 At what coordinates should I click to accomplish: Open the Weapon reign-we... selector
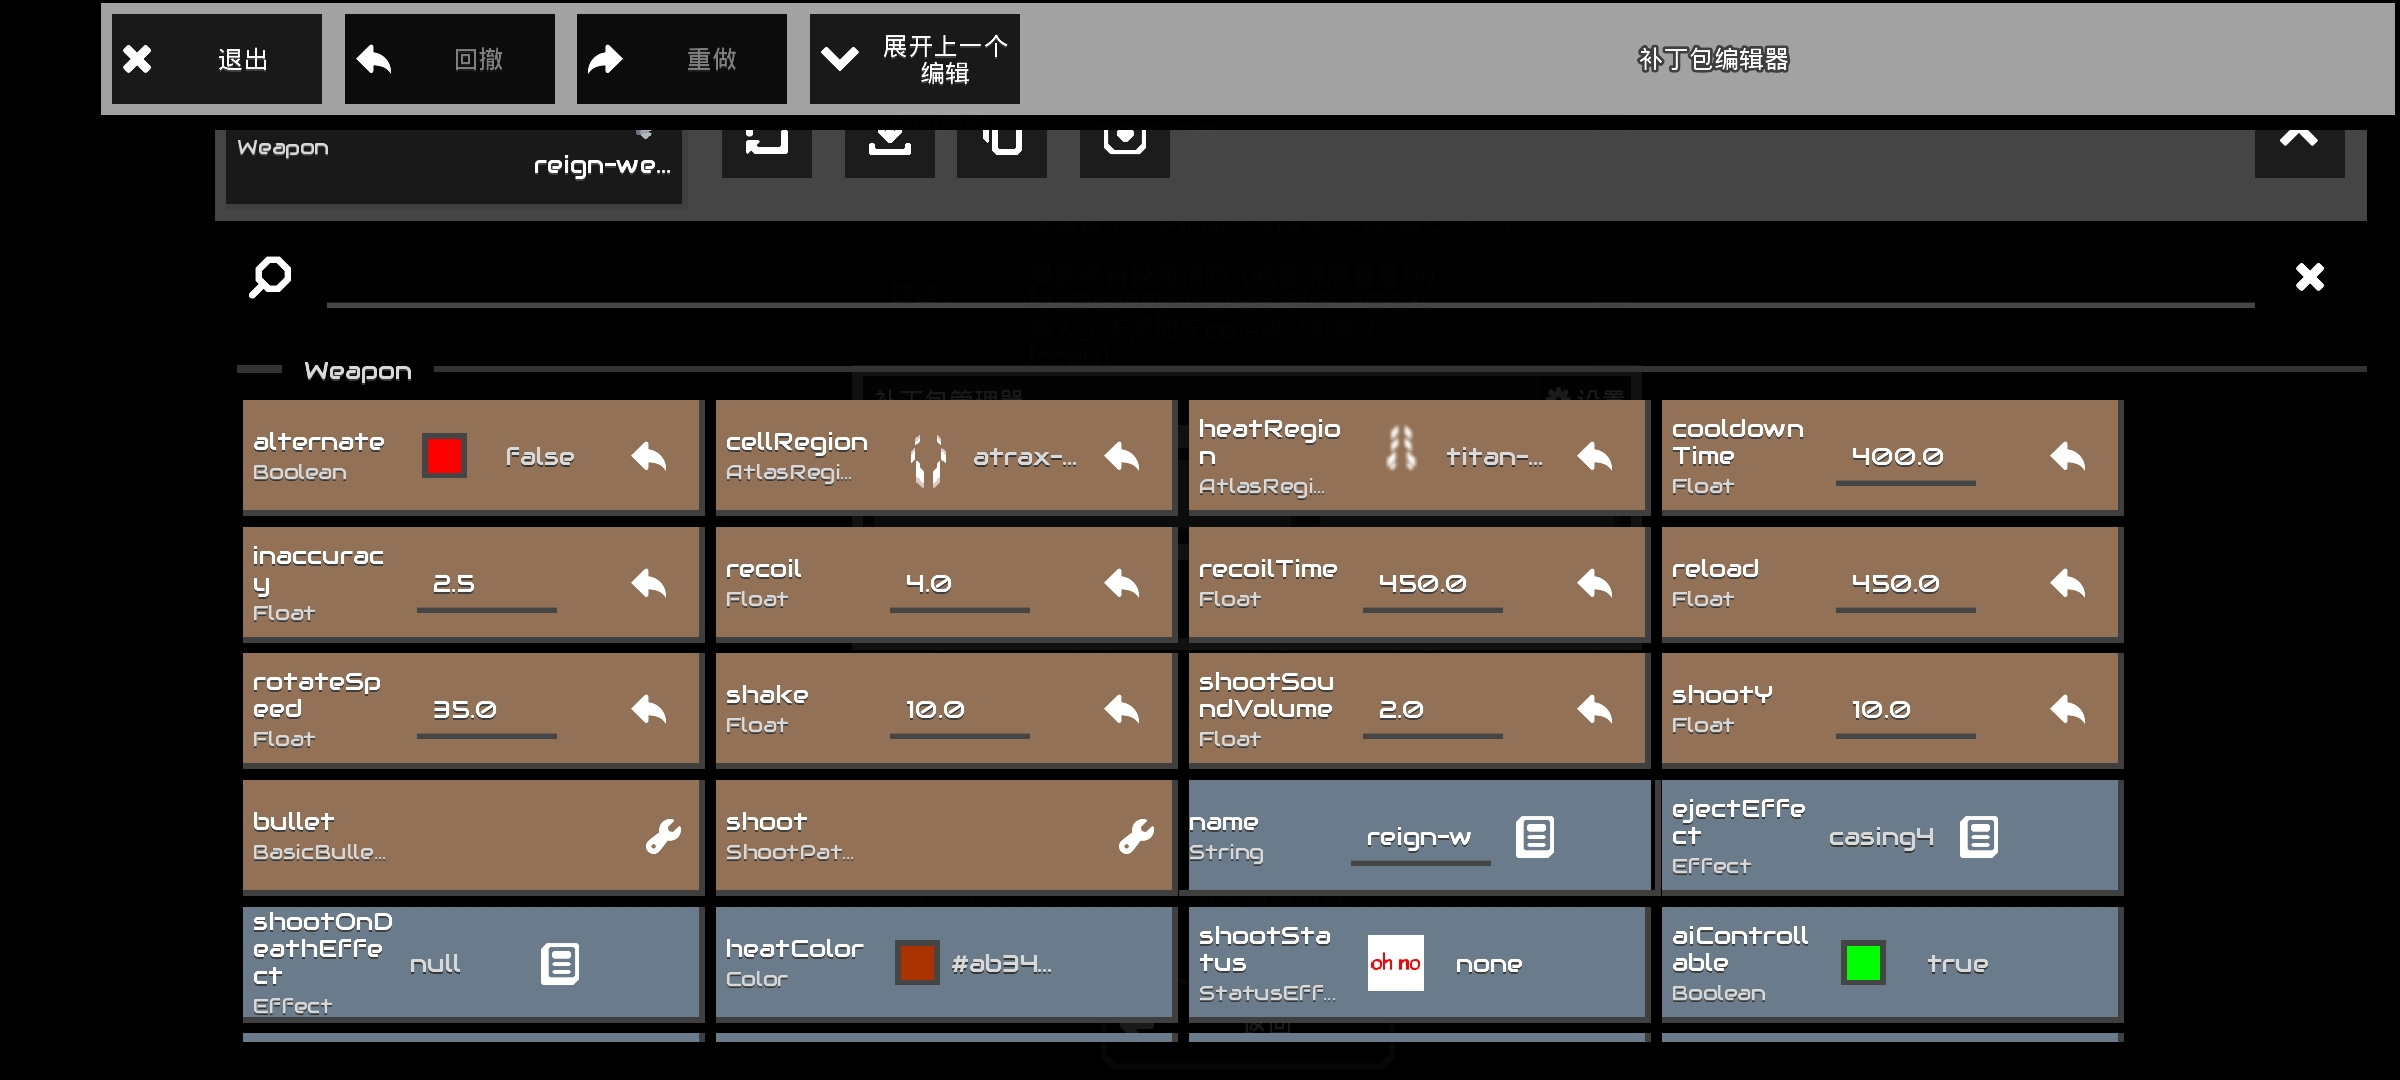point(454,160)
